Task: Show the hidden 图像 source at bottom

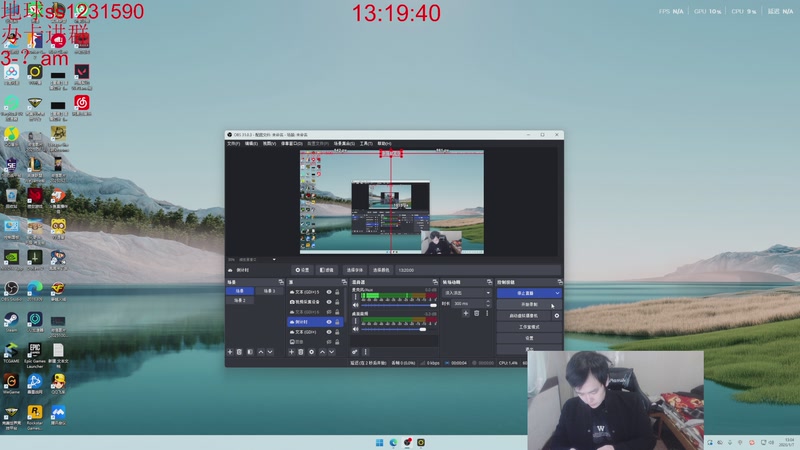Action: pyautogui.click(x=329, y=342)
